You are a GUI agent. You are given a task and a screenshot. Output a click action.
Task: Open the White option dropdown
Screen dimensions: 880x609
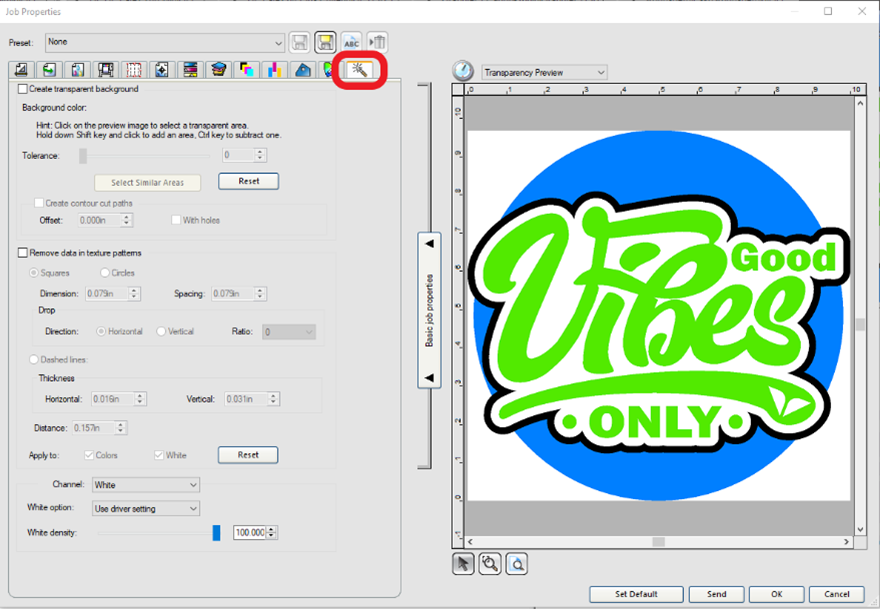tap(145, 509)
